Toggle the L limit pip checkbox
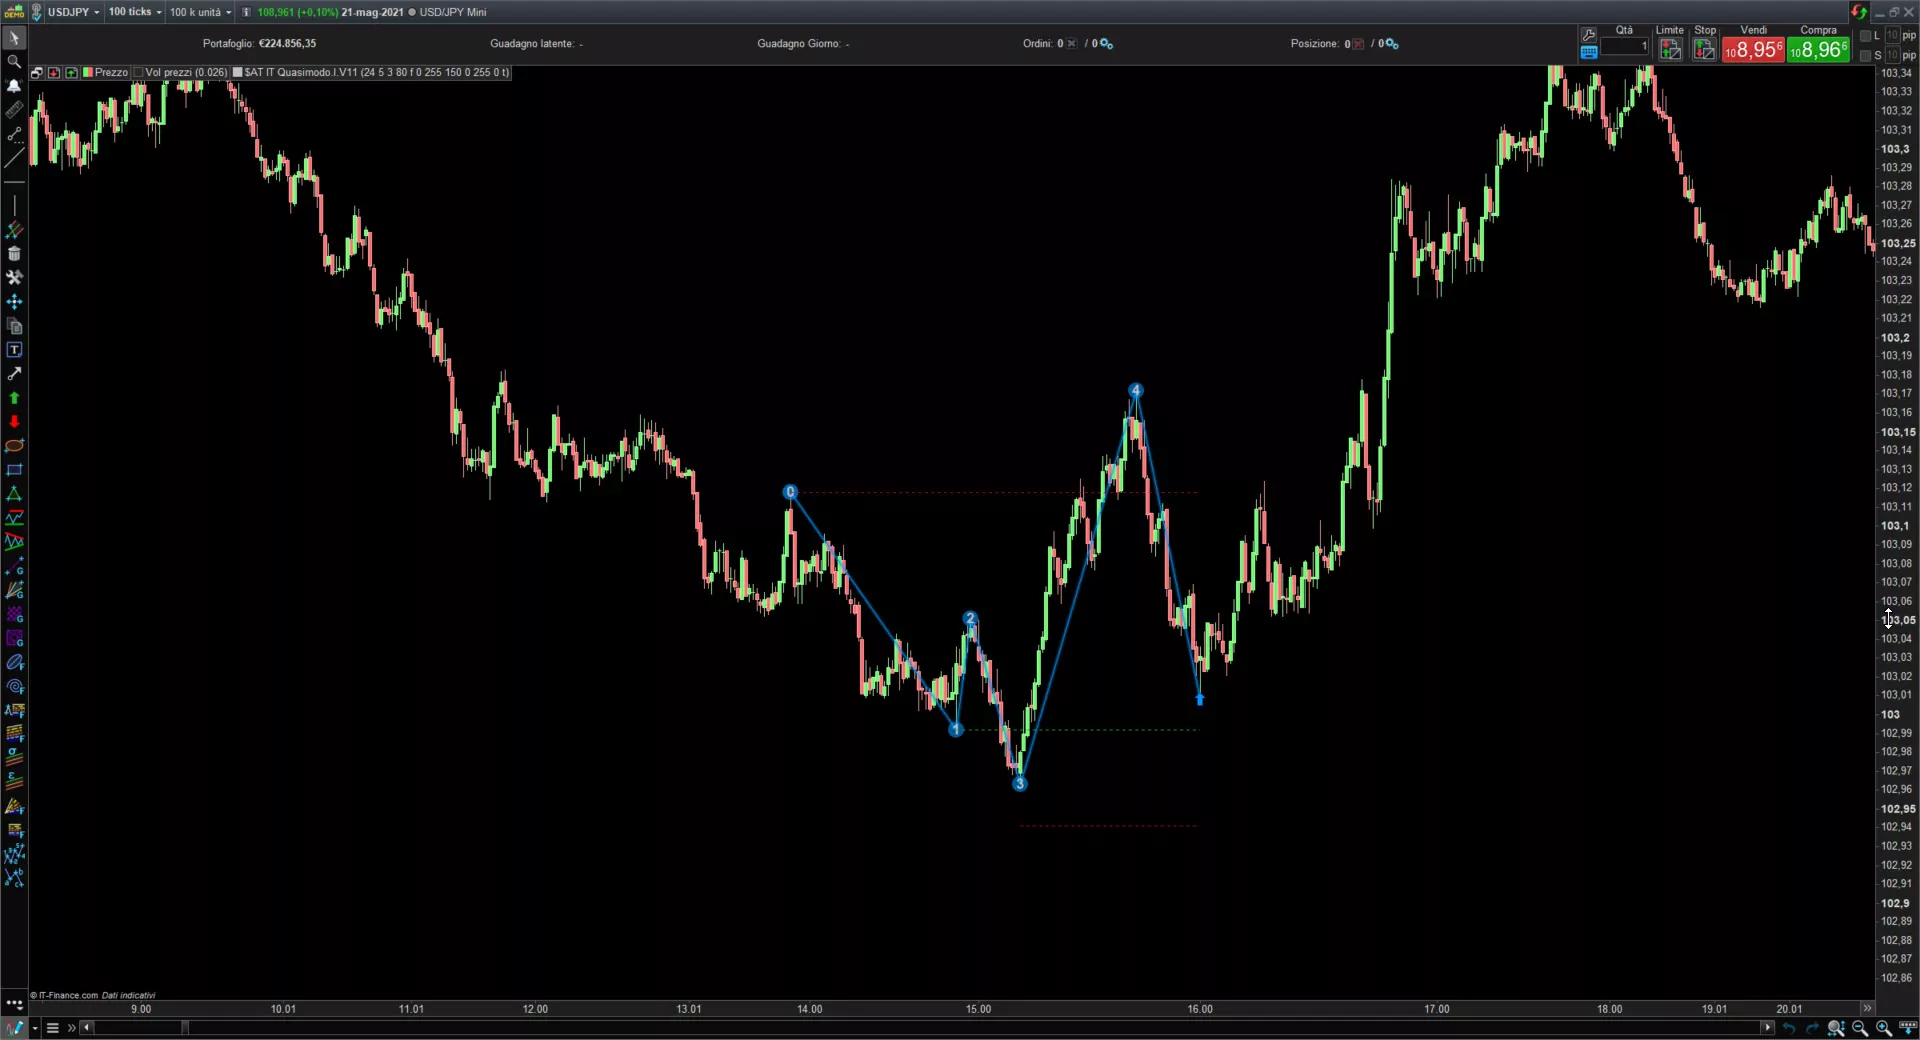The width and height of the screenshot is (1920, 1040). (x=1865, y=36)
